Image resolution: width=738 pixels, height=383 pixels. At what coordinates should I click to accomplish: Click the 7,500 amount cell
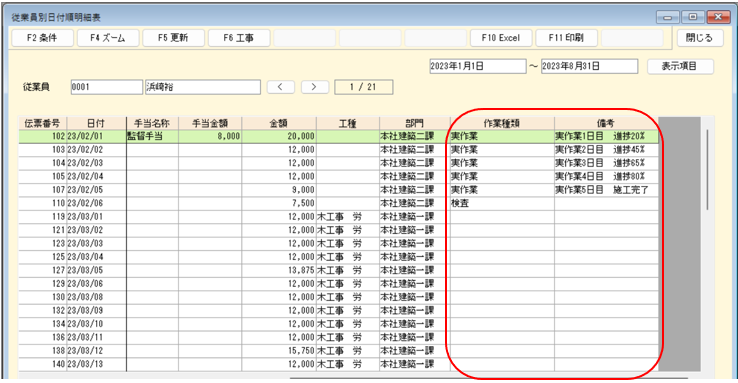tap(279, 203)
